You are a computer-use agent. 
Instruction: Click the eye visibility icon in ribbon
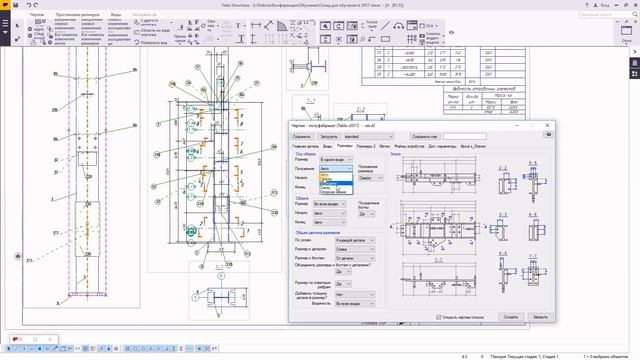[x=451, y=32]
